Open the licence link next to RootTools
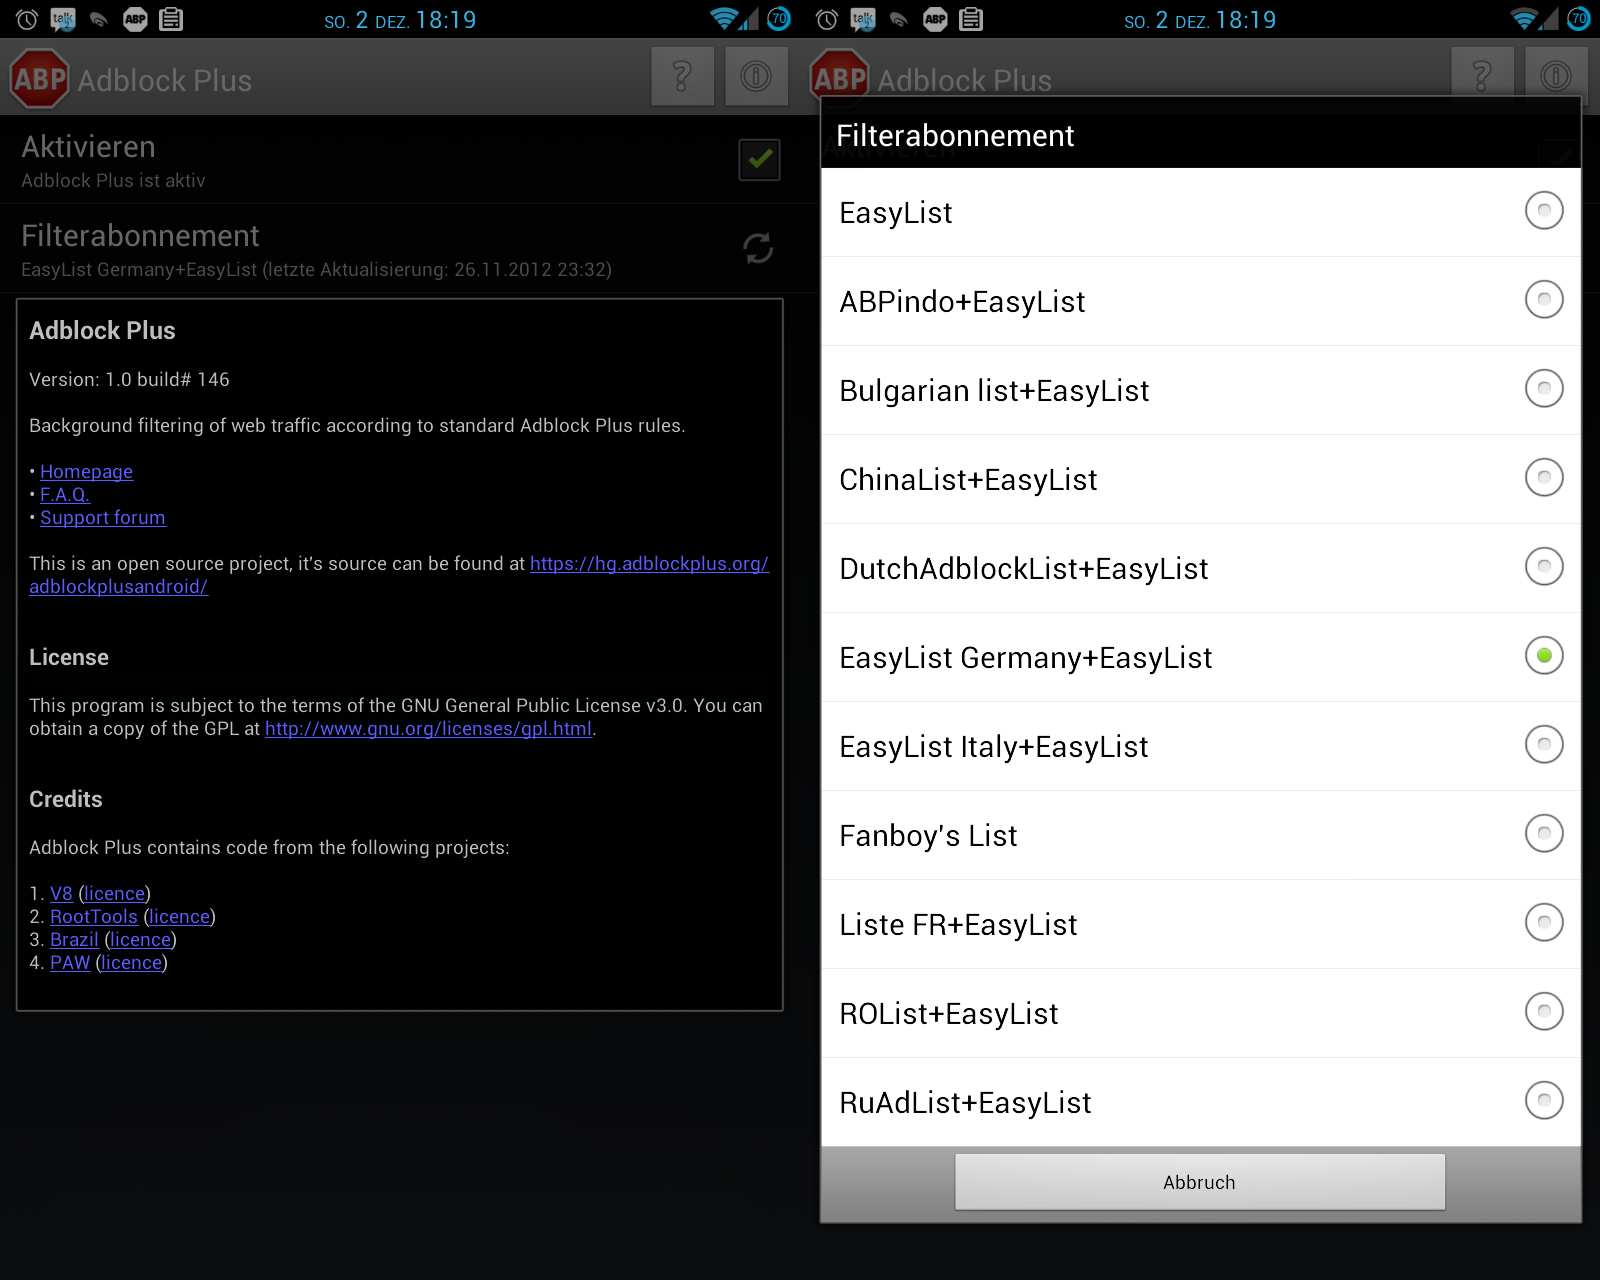The image size is (1600, 1280). pyautogui.click(x=180, y=916)
